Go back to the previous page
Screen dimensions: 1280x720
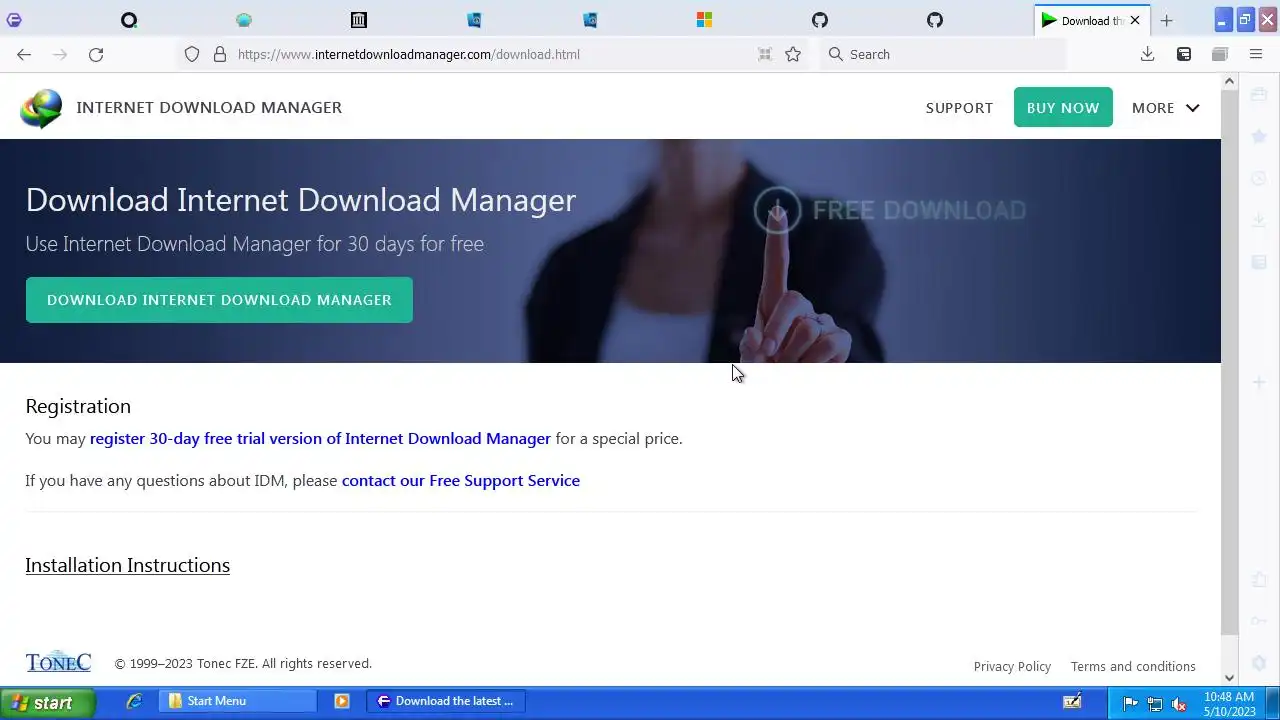(24, 54)
